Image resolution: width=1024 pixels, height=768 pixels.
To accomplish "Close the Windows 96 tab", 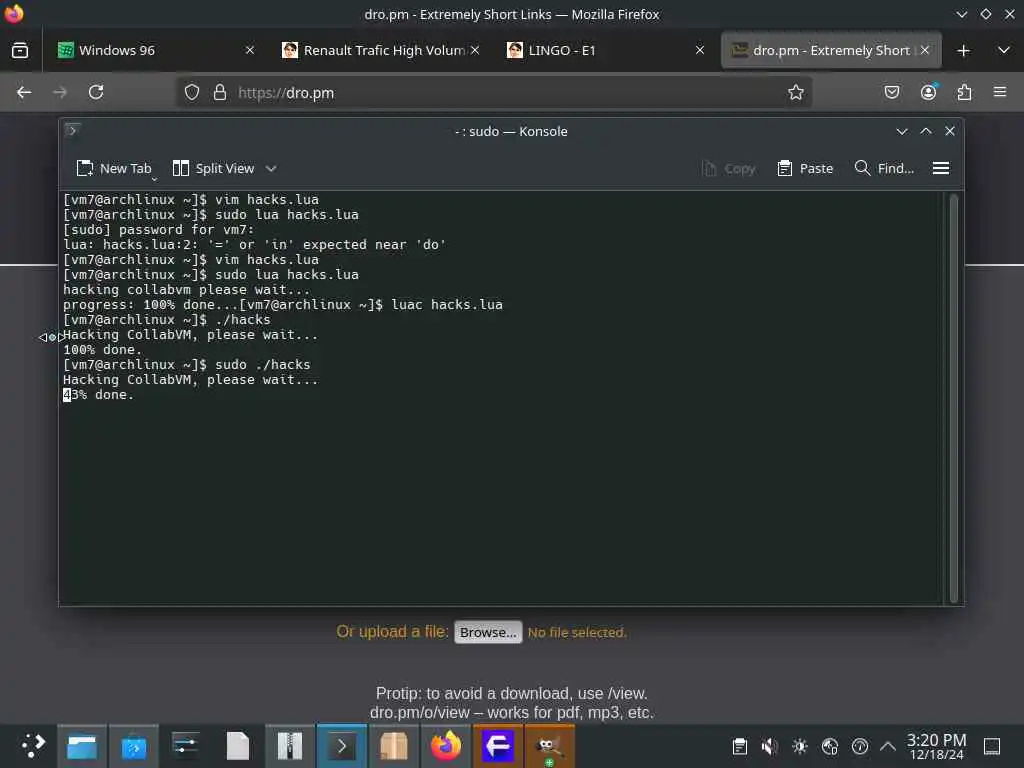I will 249,50.
